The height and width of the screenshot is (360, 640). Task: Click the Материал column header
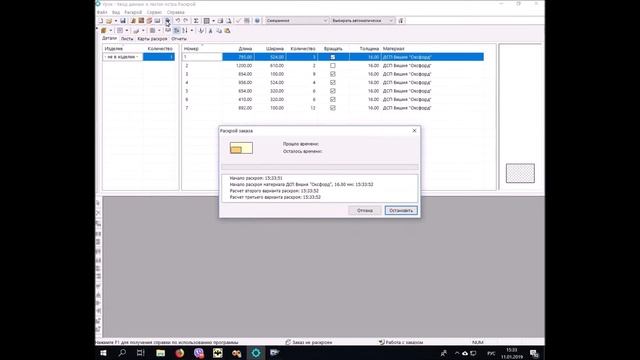393,49
